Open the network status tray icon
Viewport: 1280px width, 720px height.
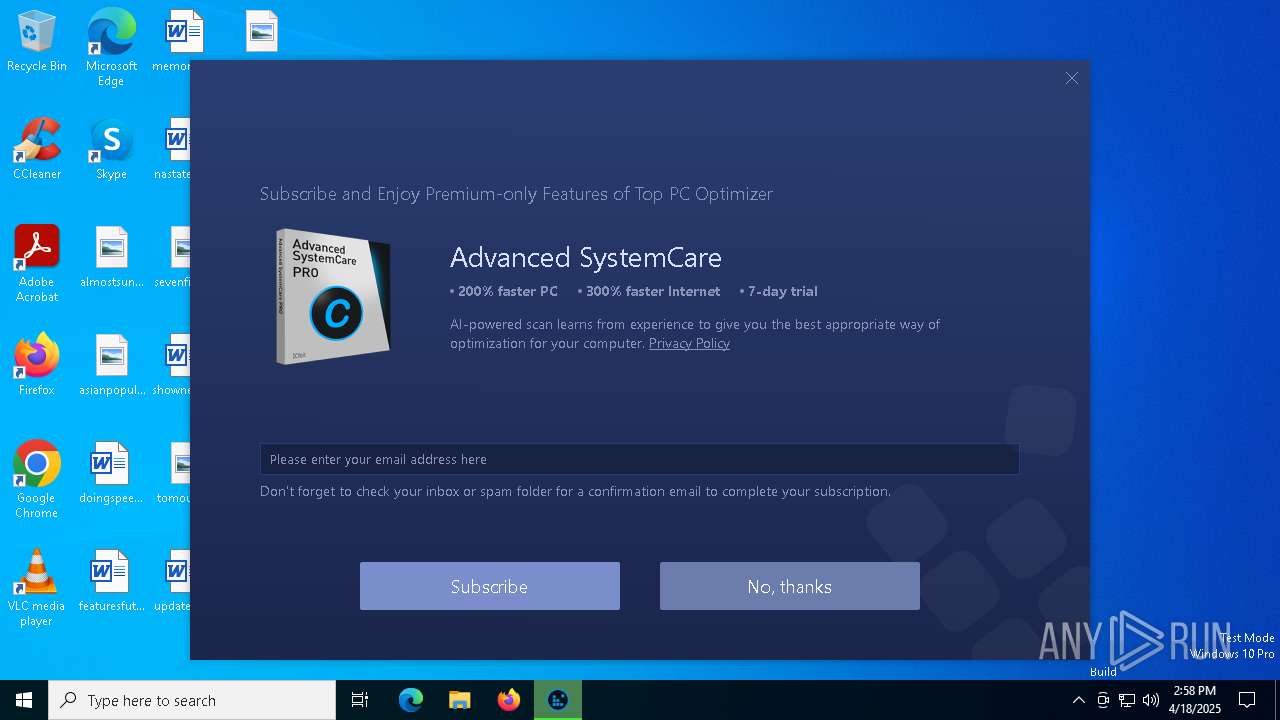1127,700
